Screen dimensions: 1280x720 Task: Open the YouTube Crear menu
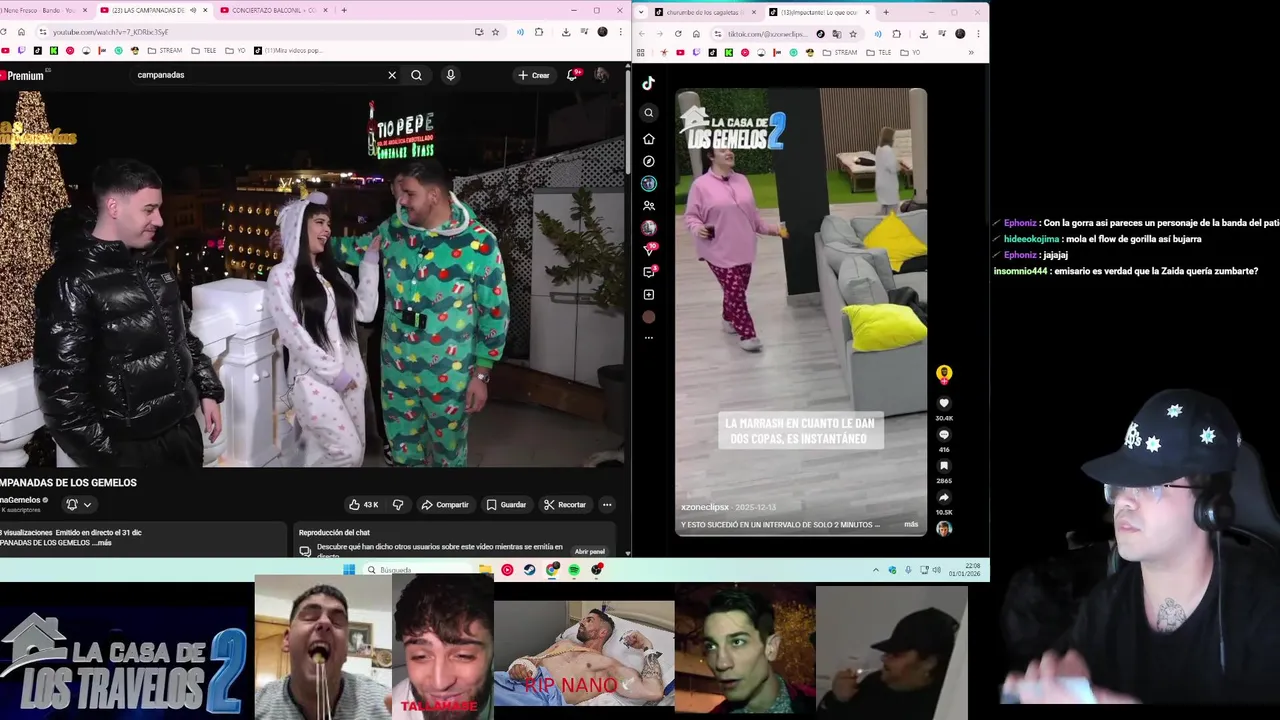(534, 75)
